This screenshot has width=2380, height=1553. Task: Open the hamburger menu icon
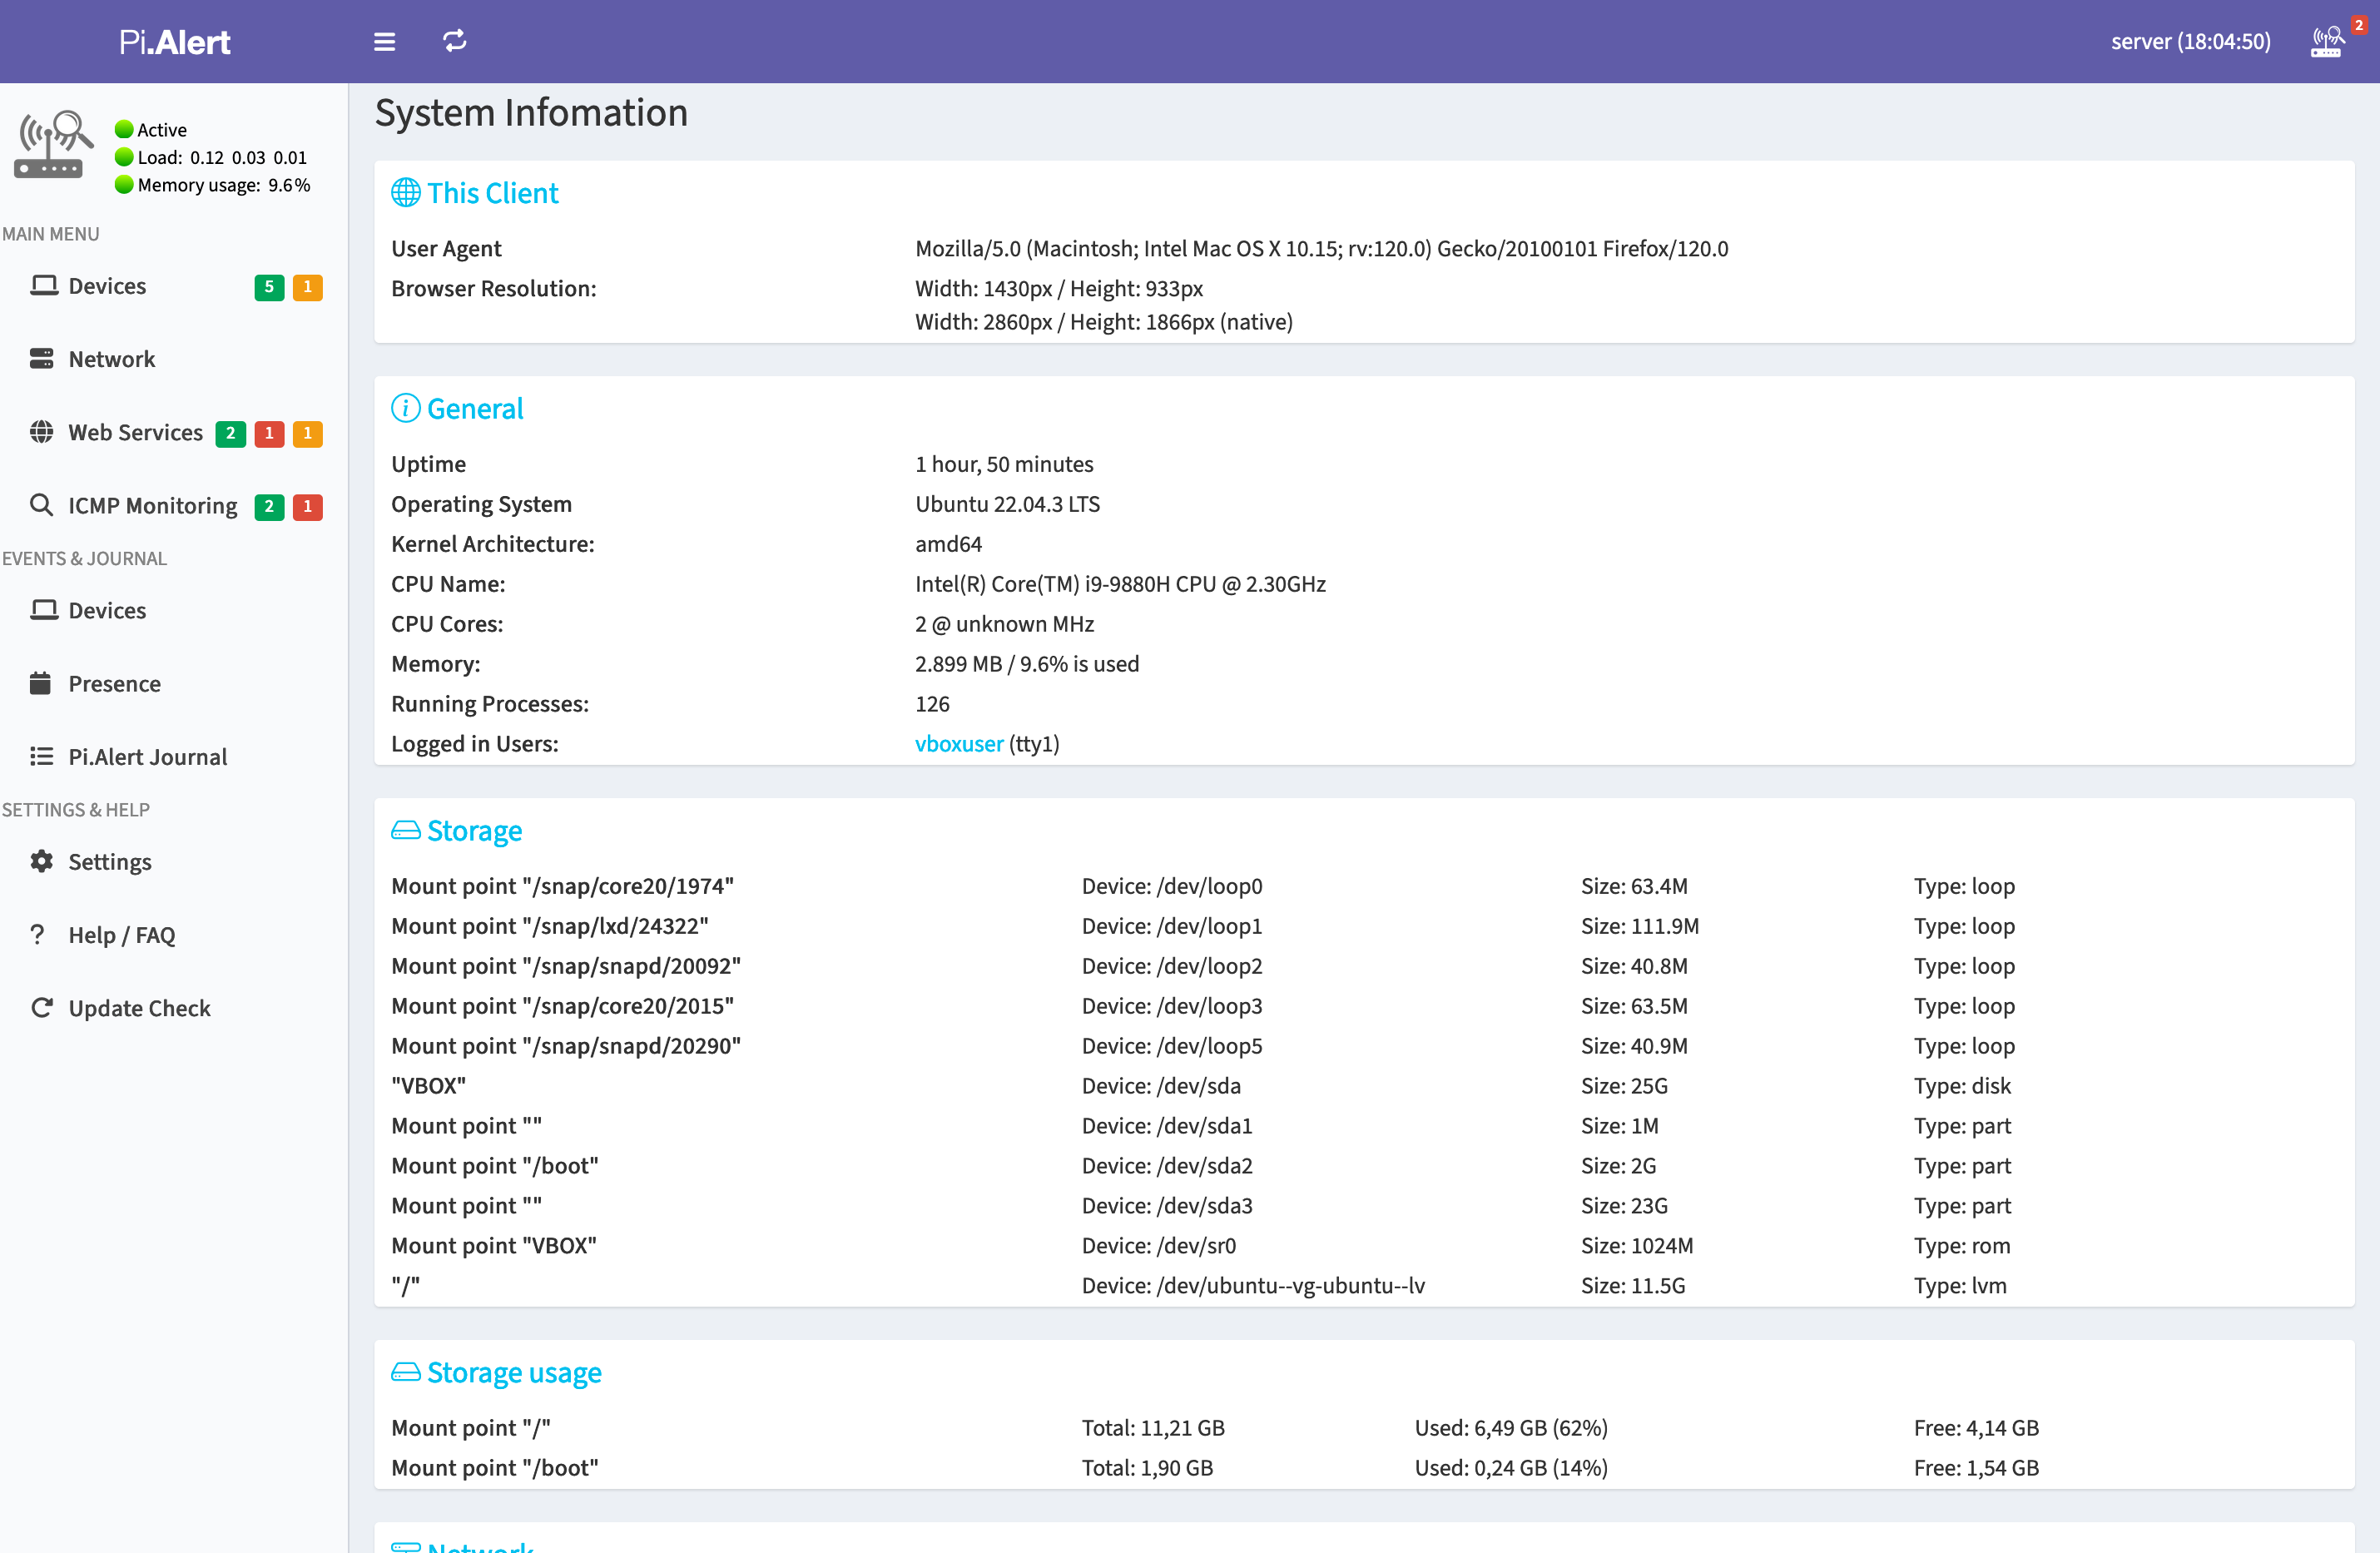(384, 42)
